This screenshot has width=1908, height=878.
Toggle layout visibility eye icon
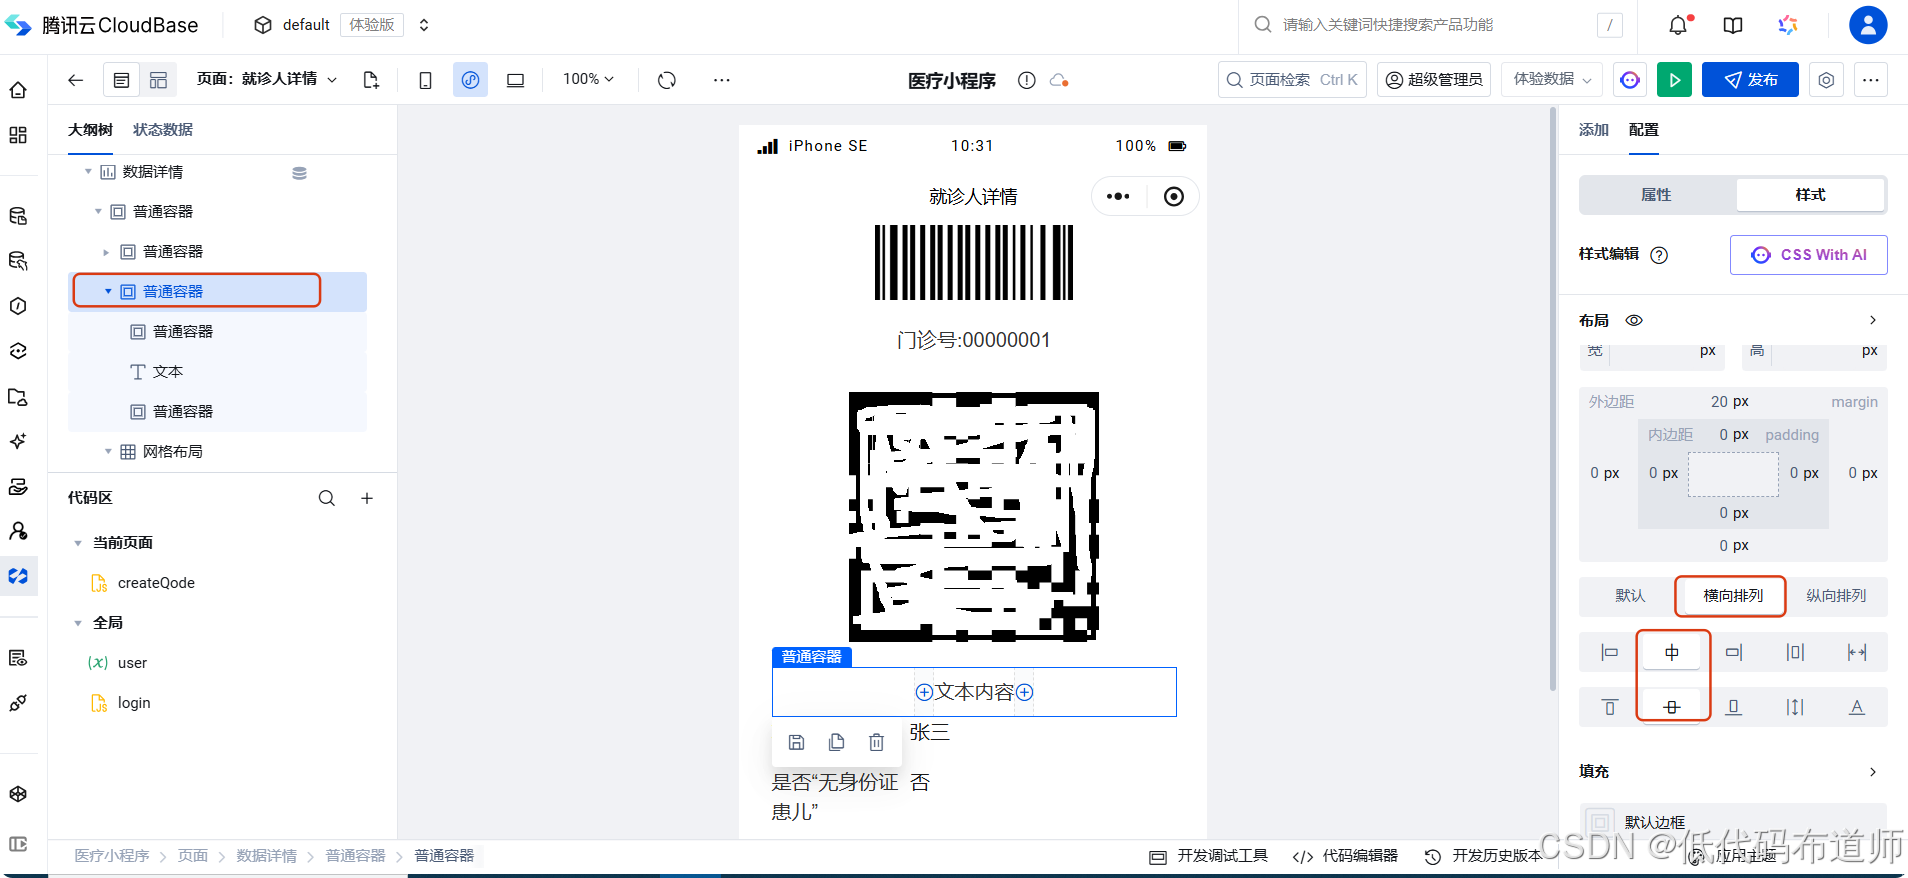pos(1634,321)
